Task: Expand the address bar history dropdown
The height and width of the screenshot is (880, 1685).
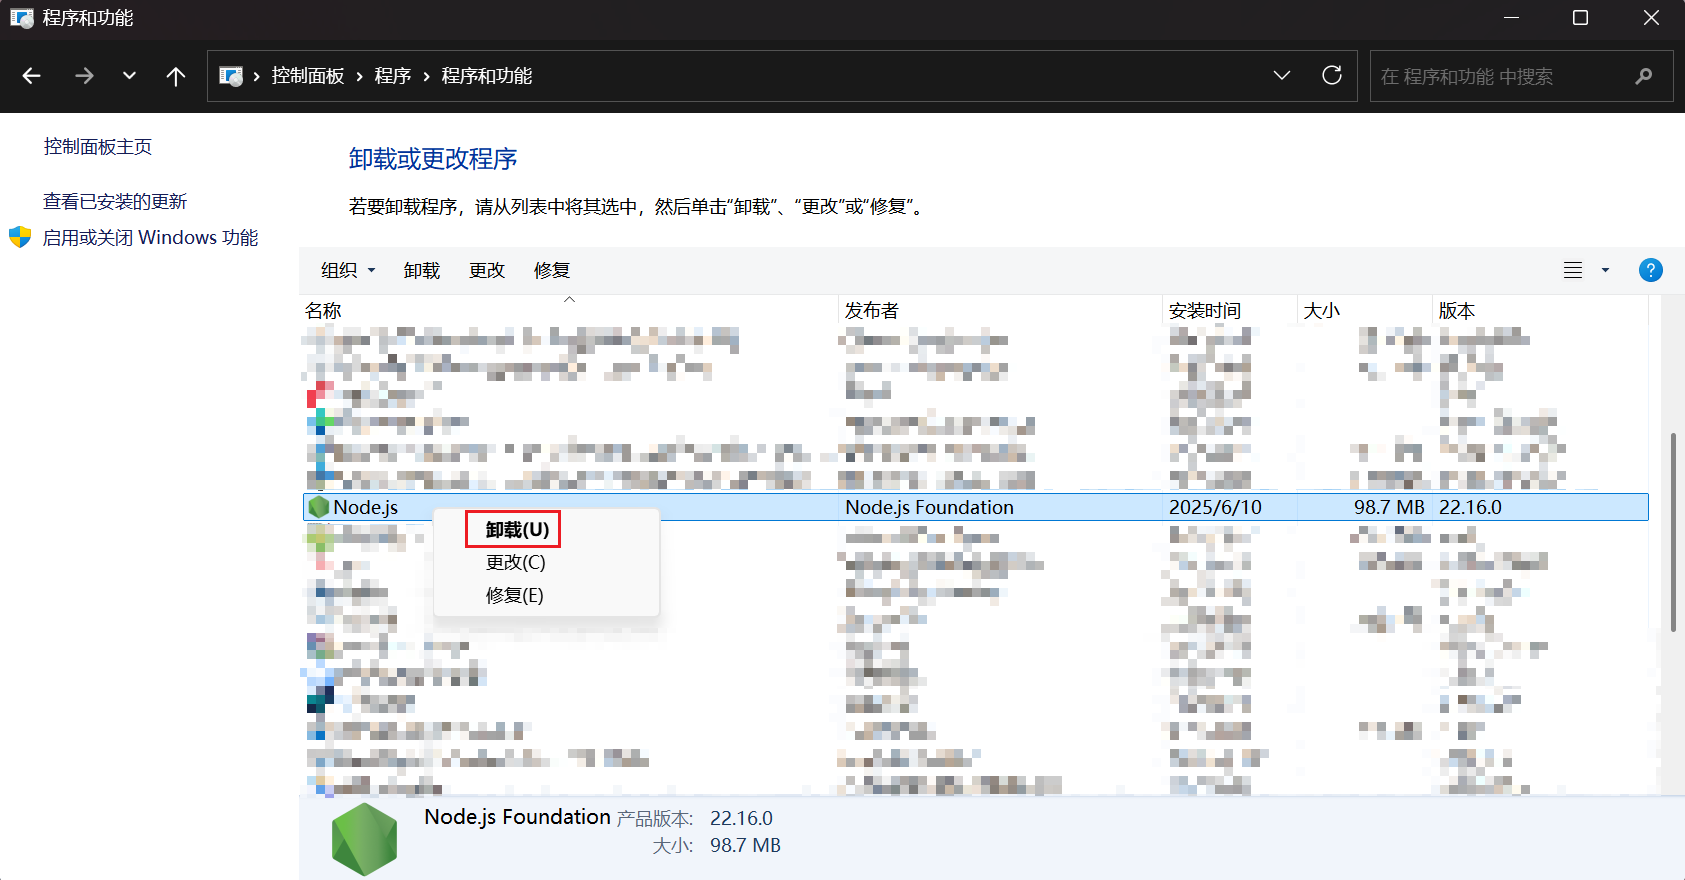Action: pyautogui.click(x=1282, y=76)
